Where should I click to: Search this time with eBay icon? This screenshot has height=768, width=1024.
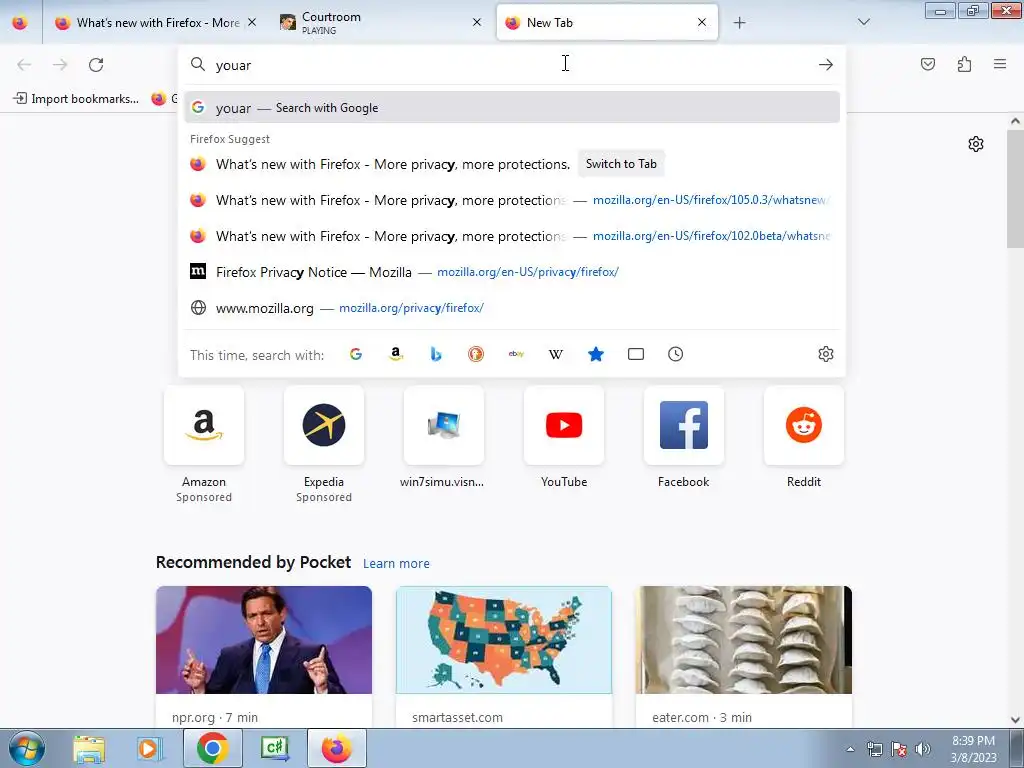point(516,354)
